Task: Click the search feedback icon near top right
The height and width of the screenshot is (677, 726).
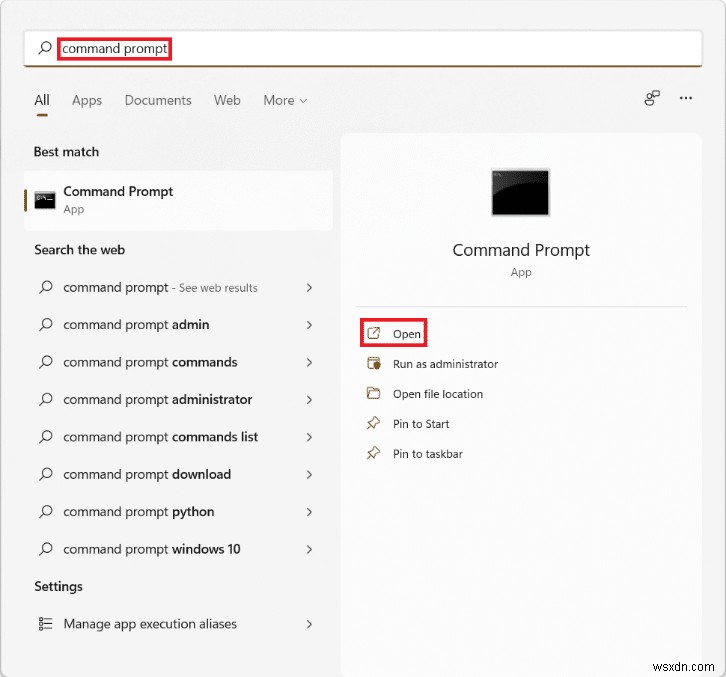Action: point(652,99)
